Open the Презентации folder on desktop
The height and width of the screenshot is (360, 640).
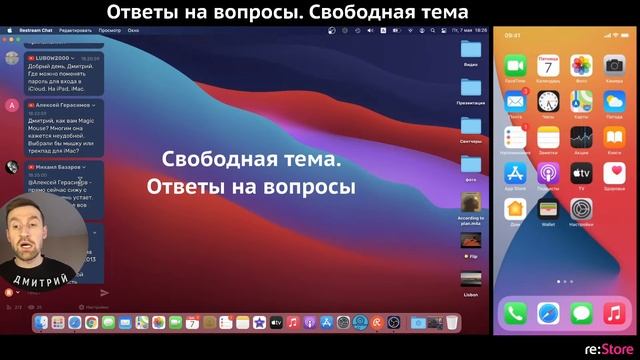pyautogui.click(x=471, y=87)
